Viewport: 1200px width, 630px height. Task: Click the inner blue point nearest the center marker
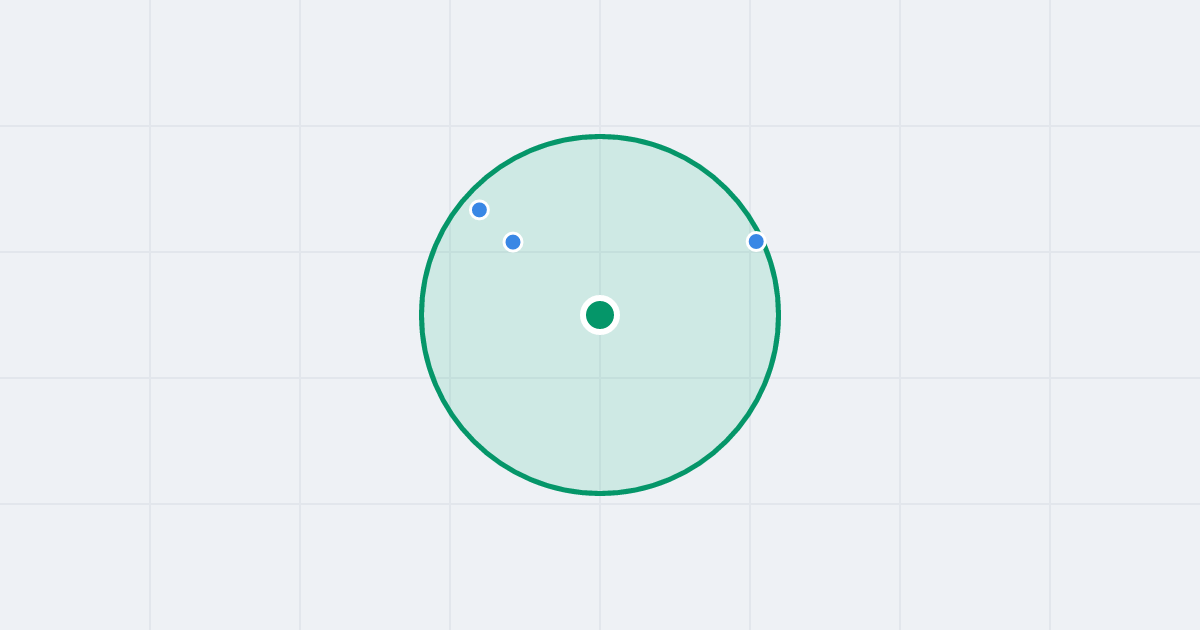coord(513,242)
